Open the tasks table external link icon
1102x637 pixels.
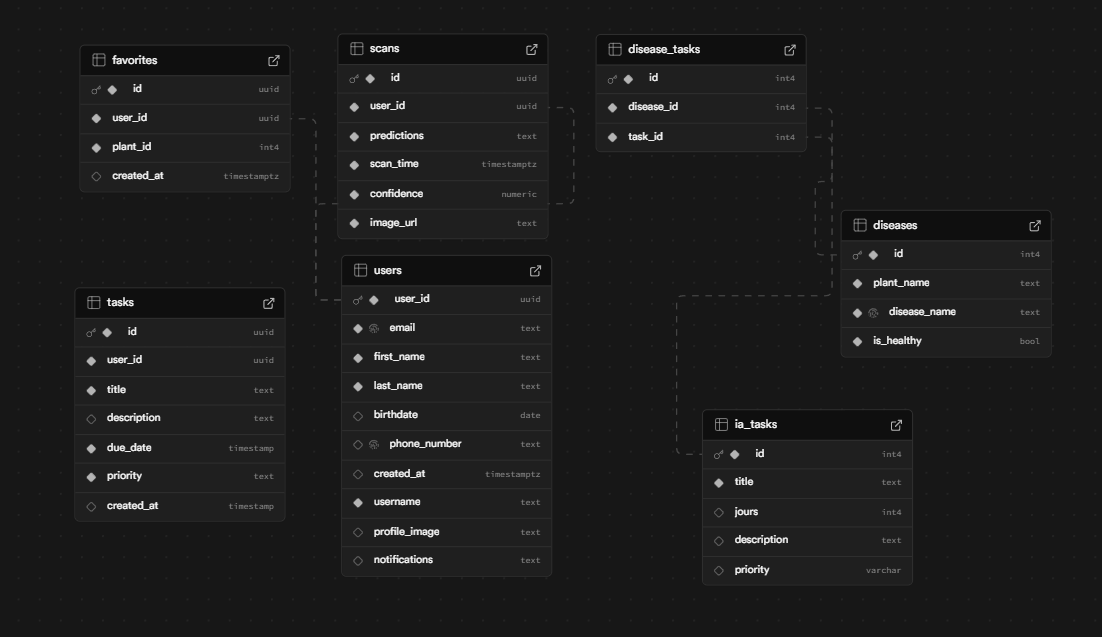pos(269,303)
